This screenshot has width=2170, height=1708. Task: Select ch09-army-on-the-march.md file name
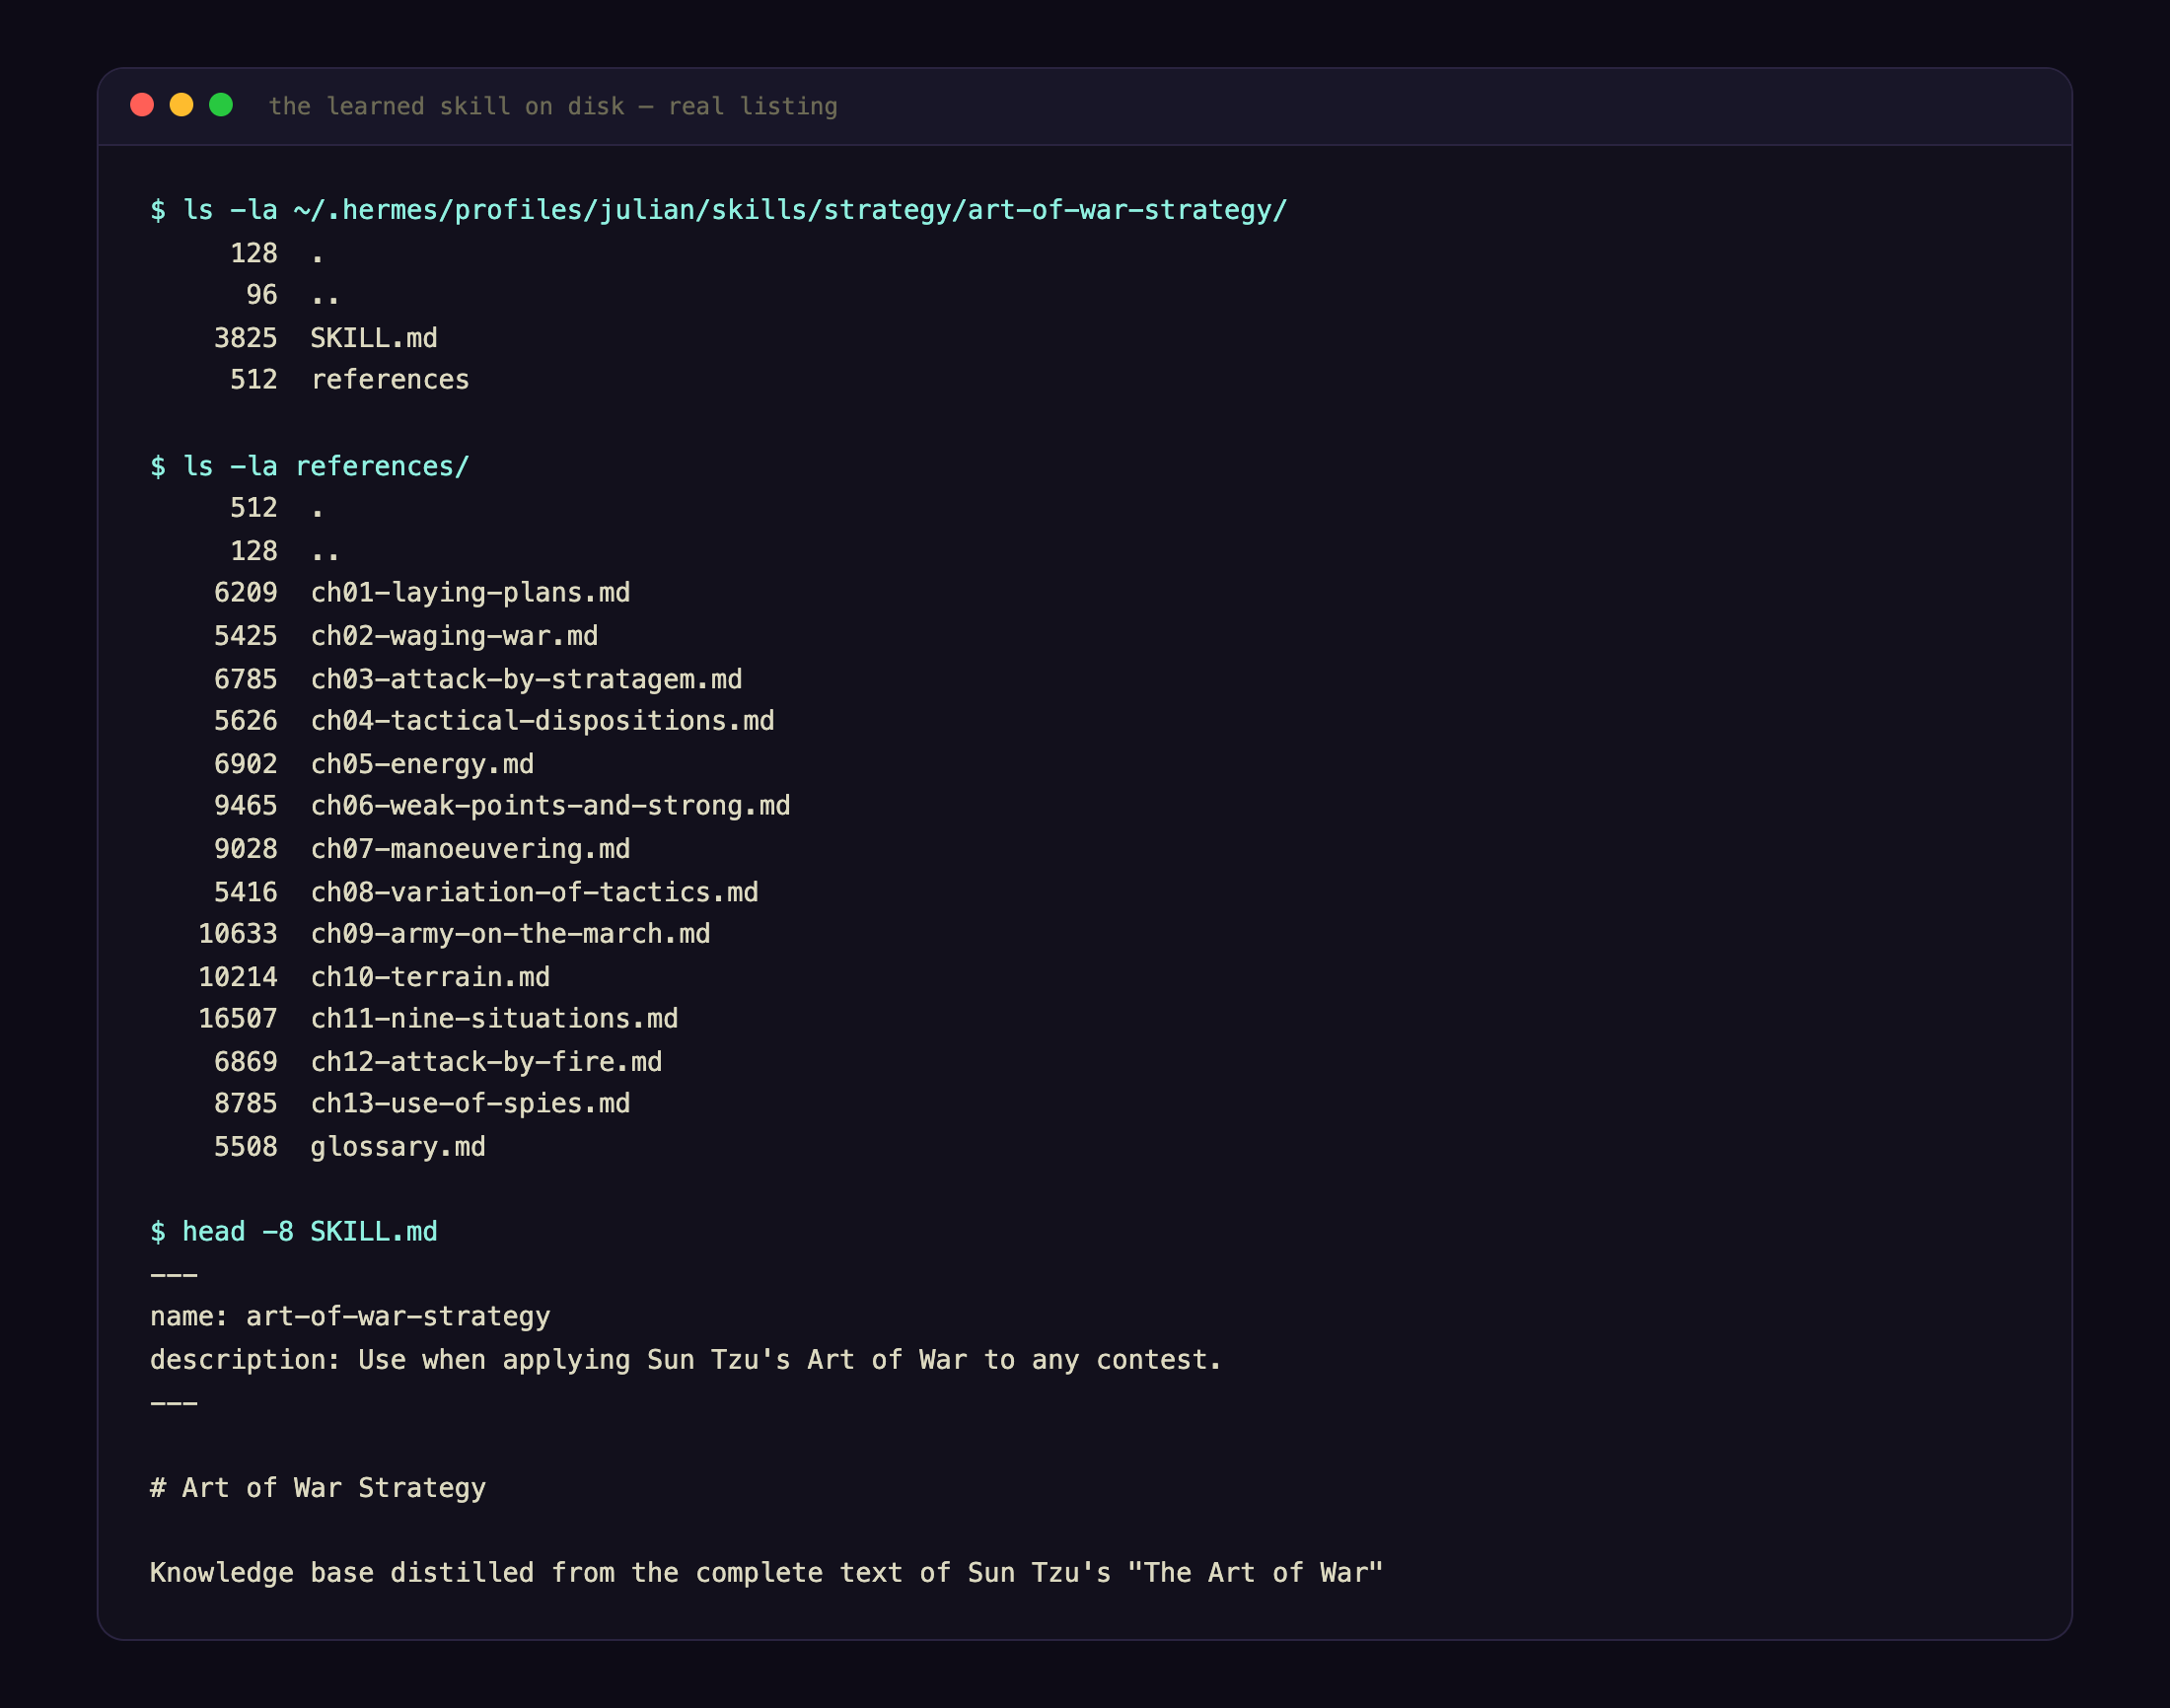[x=510, y=934]
